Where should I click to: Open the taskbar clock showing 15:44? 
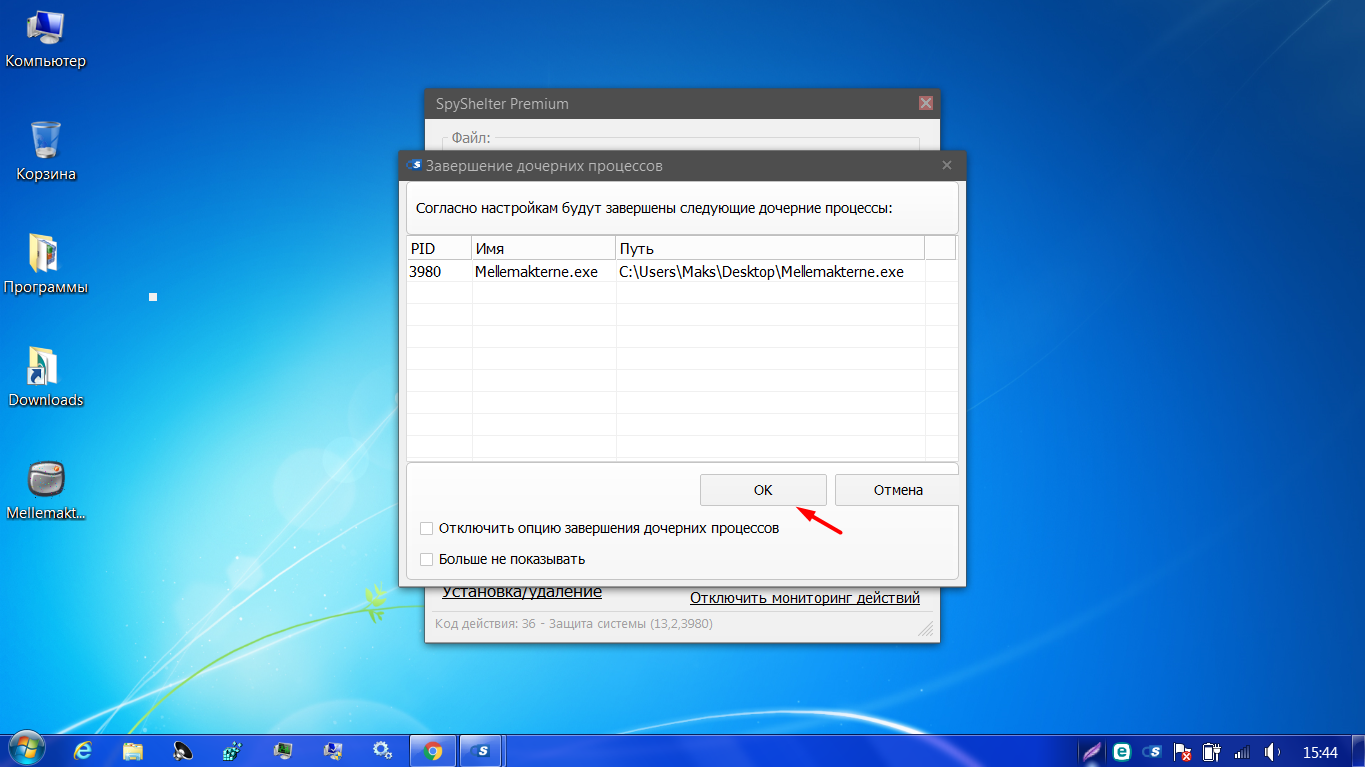click(1320, 751)
